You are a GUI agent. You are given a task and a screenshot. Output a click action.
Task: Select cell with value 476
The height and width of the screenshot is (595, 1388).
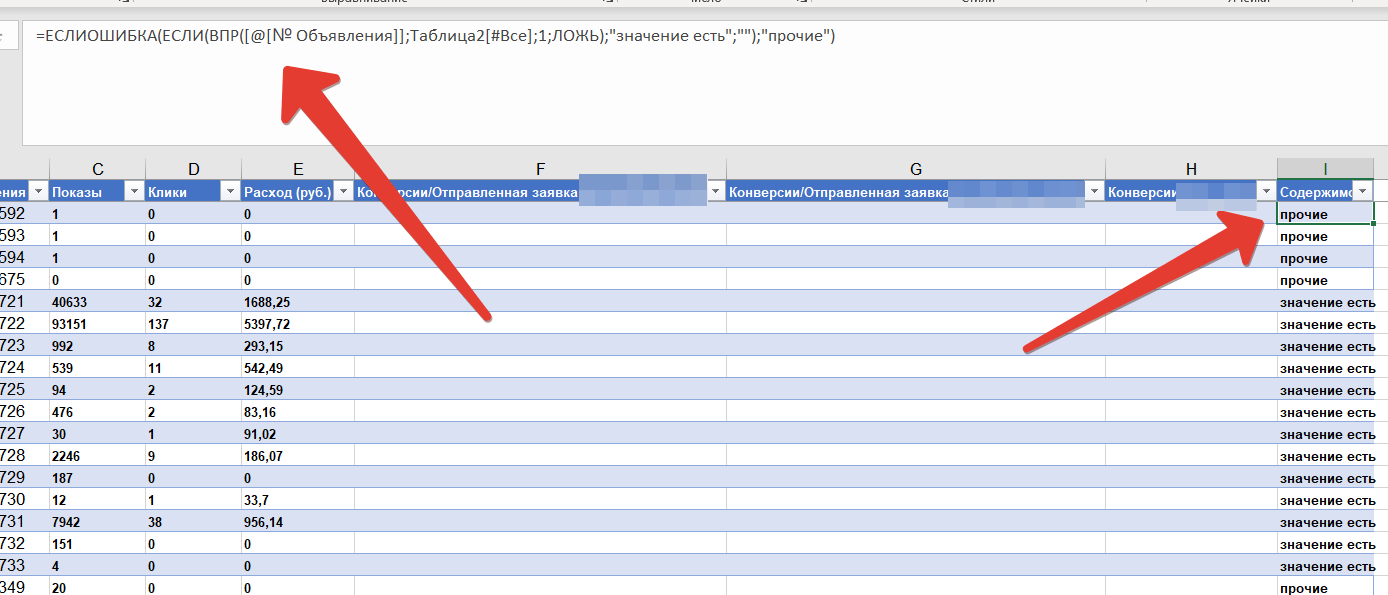(97, 412)
